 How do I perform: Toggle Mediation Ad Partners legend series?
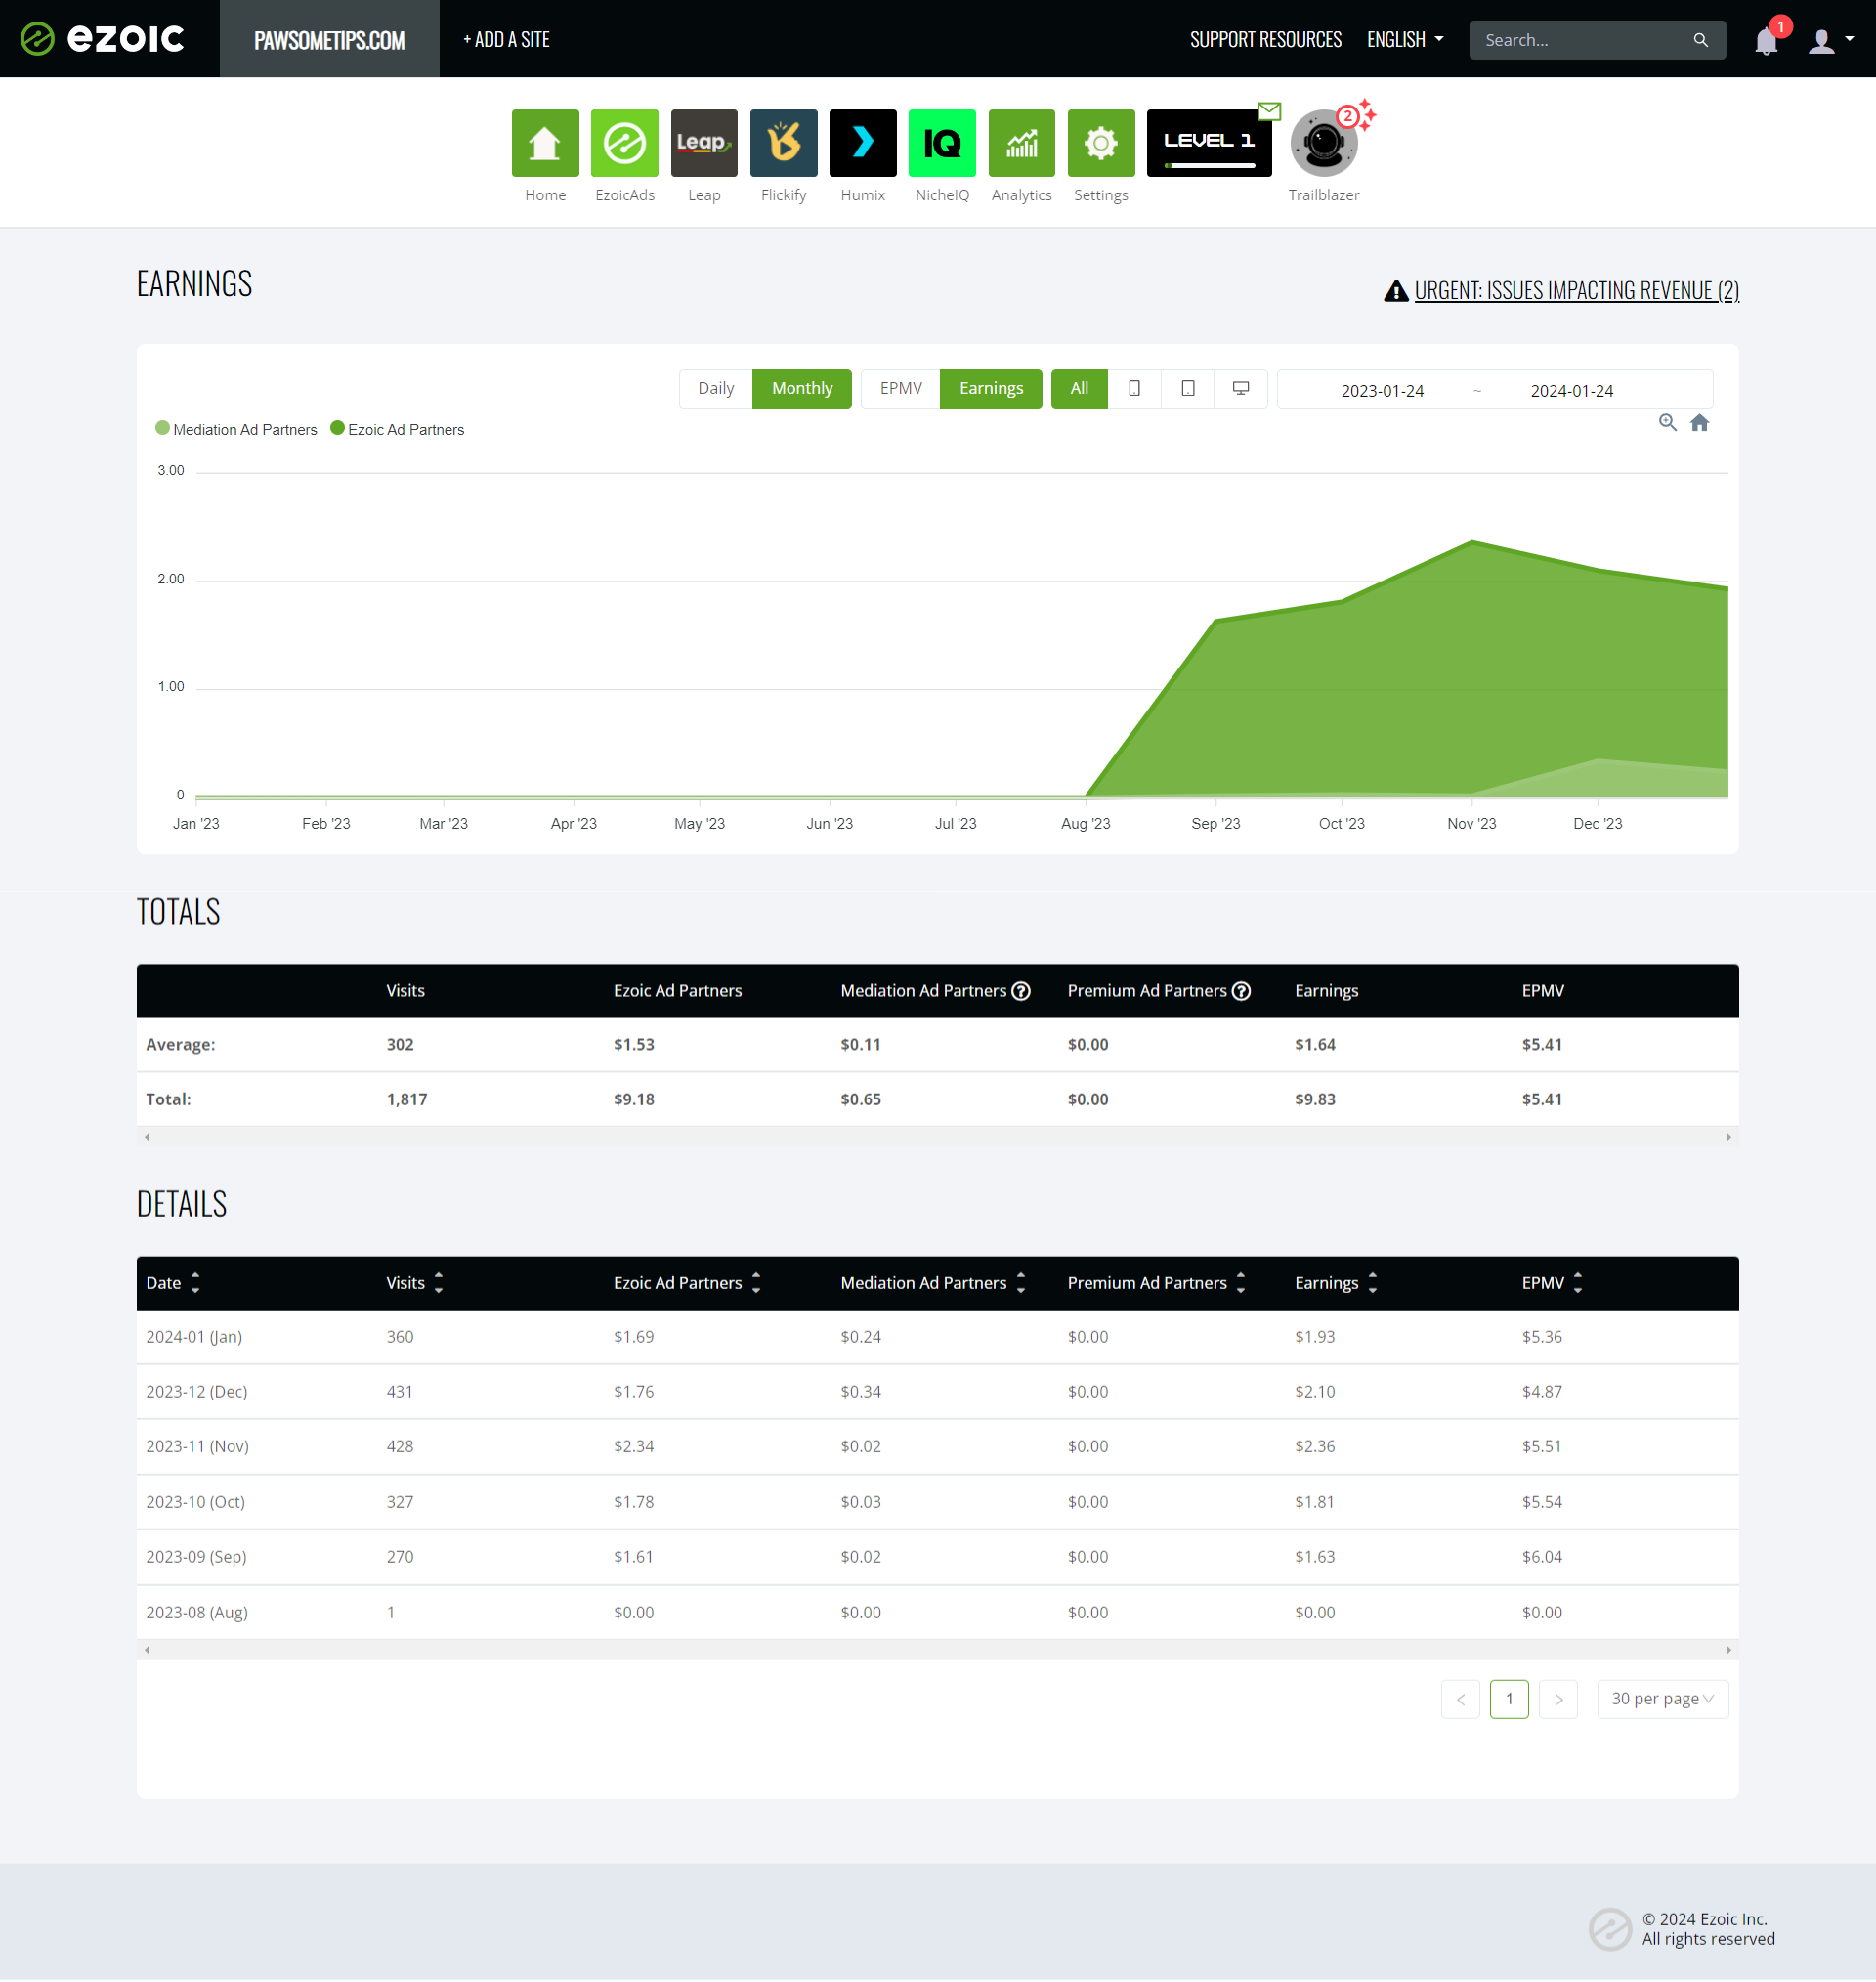pos(236,429)
